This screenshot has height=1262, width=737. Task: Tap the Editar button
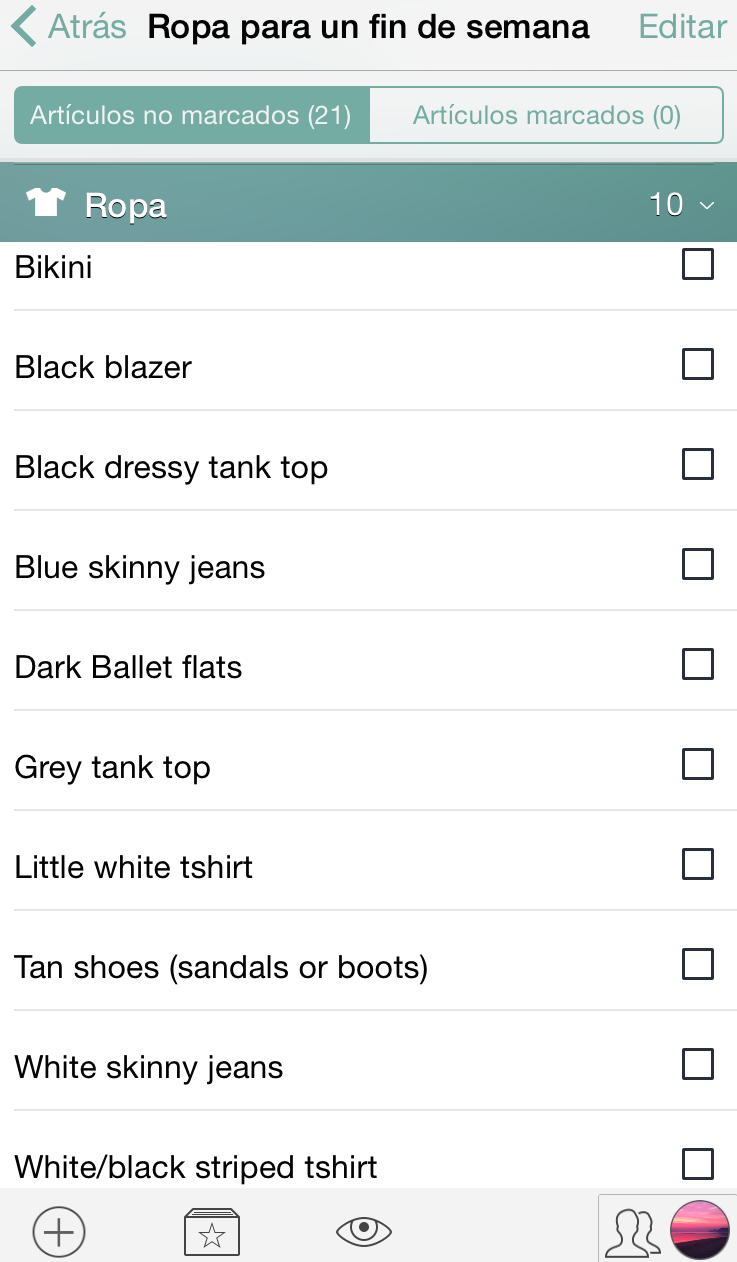coord(682,27)
